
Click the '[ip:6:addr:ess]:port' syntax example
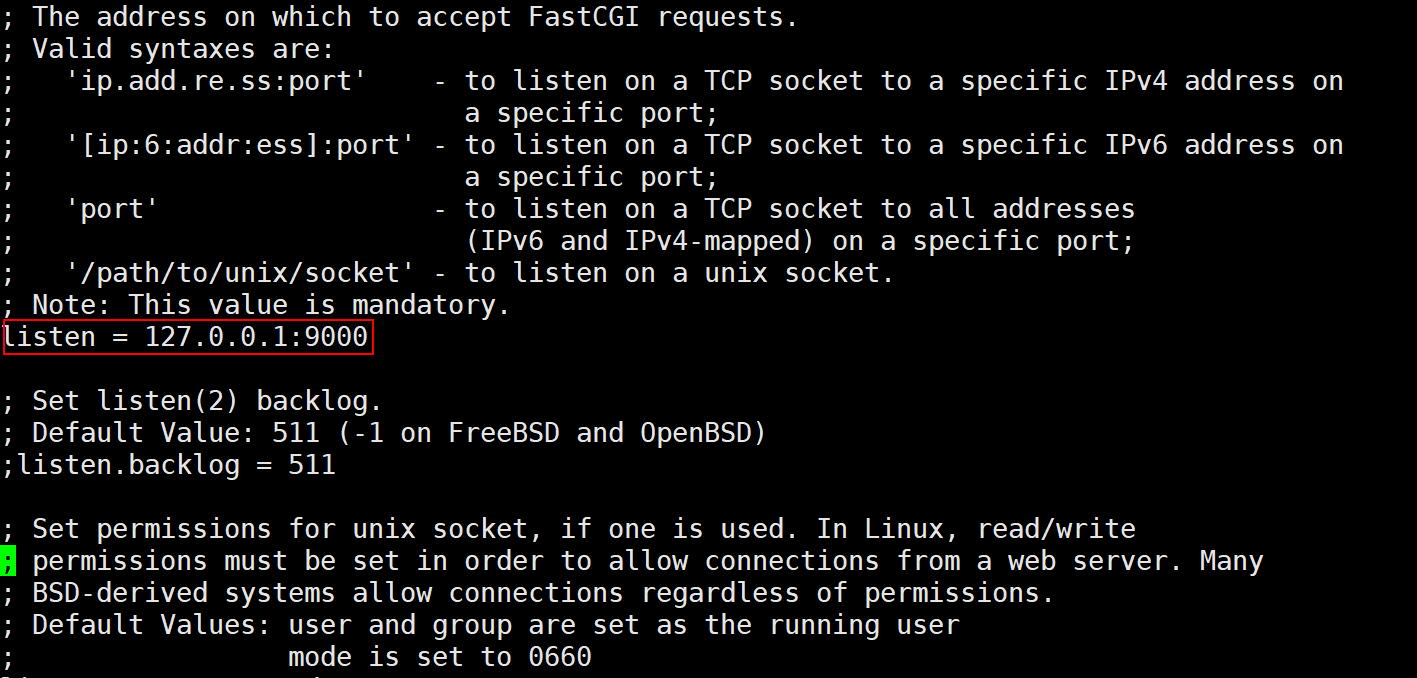pyautogui.click(x=240, y=145)
